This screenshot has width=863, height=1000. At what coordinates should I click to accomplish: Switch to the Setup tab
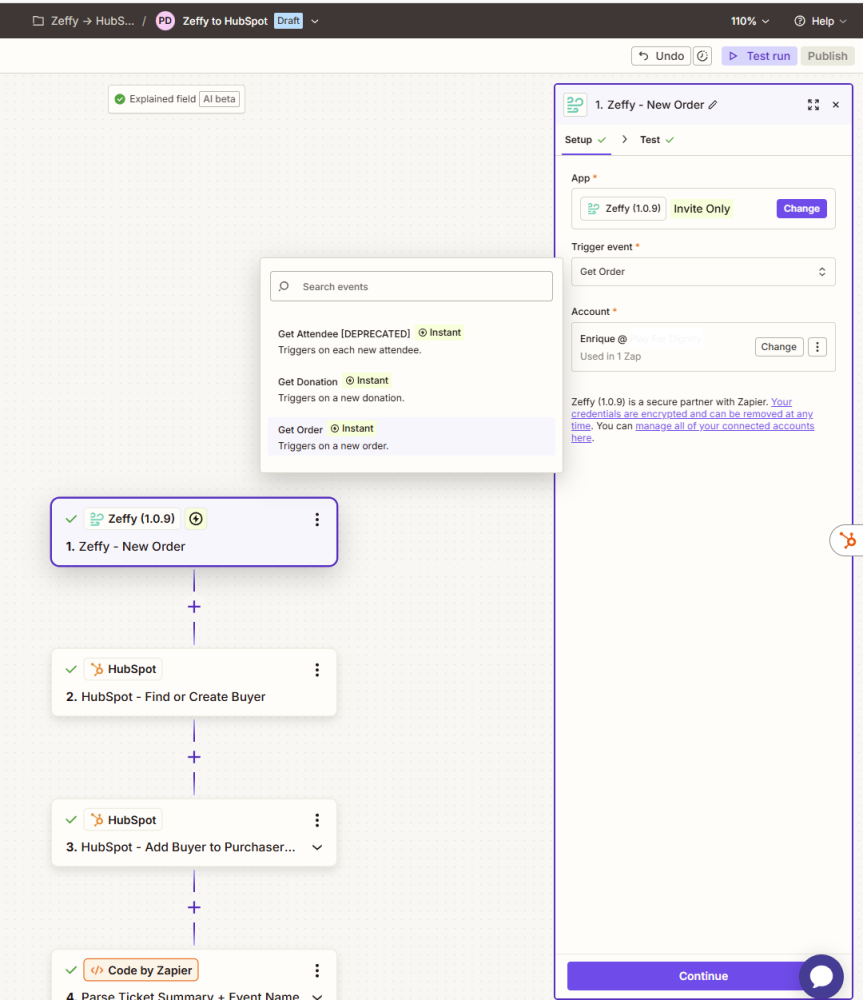pos(586,140)
